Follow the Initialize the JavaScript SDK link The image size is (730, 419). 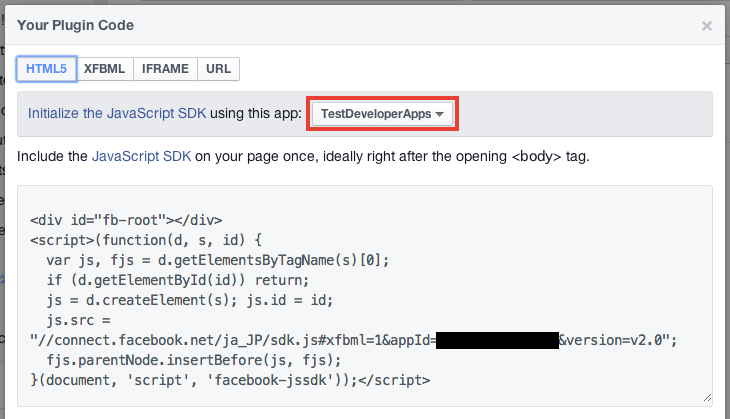[117, 113]
